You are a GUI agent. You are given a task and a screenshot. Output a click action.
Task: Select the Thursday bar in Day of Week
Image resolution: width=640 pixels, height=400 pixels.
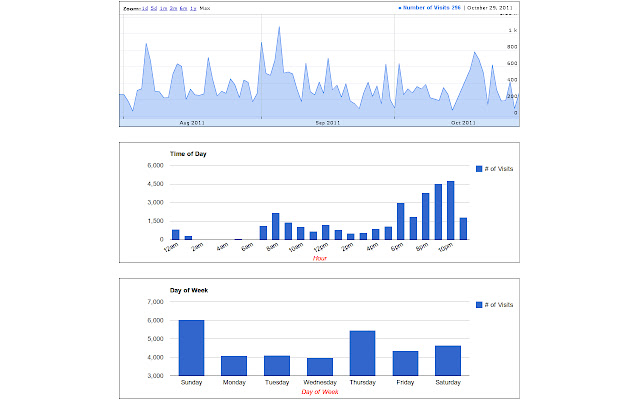tap(362, 353)
